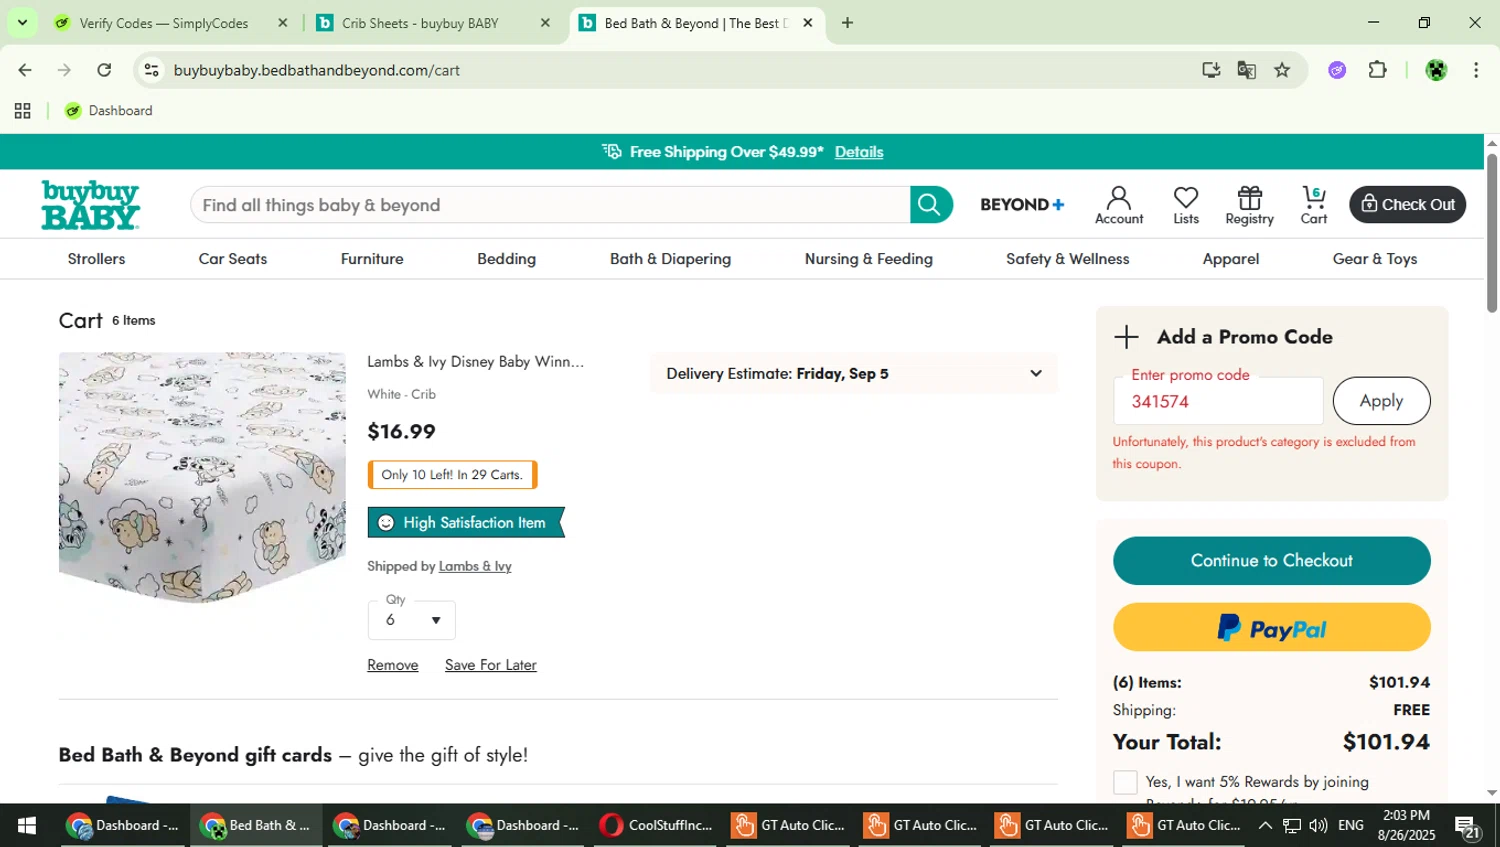Image resolution: width=1500 pixels, height=847 pixels.
Task: Click the plus icon by Add a Promo Code
Action: coord(1126,337)
